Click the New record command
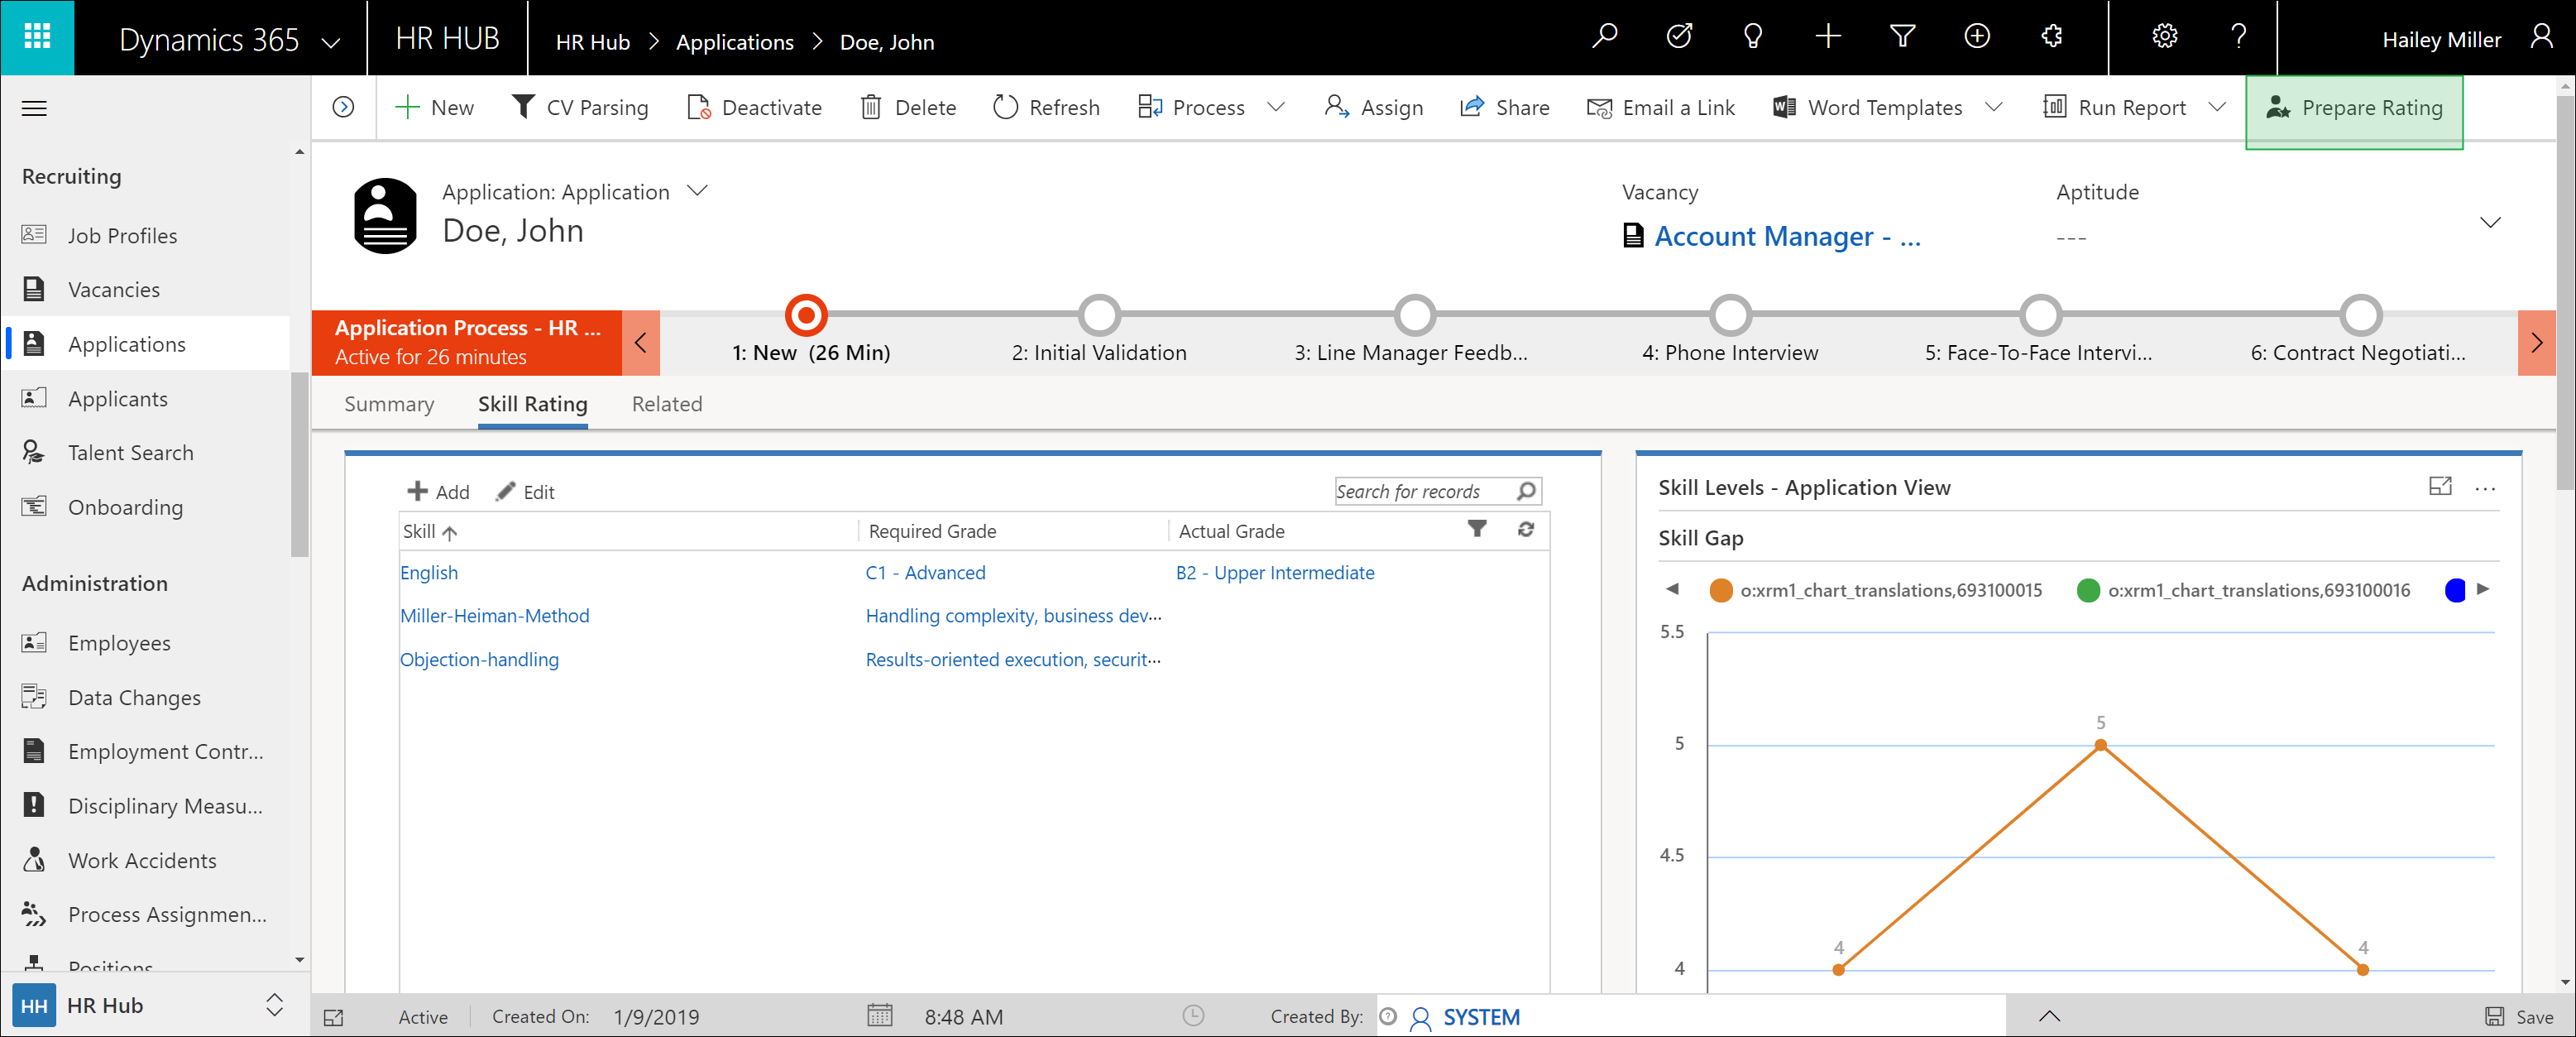This screenshot has width=2576, height=1037. tap(435, 107)
